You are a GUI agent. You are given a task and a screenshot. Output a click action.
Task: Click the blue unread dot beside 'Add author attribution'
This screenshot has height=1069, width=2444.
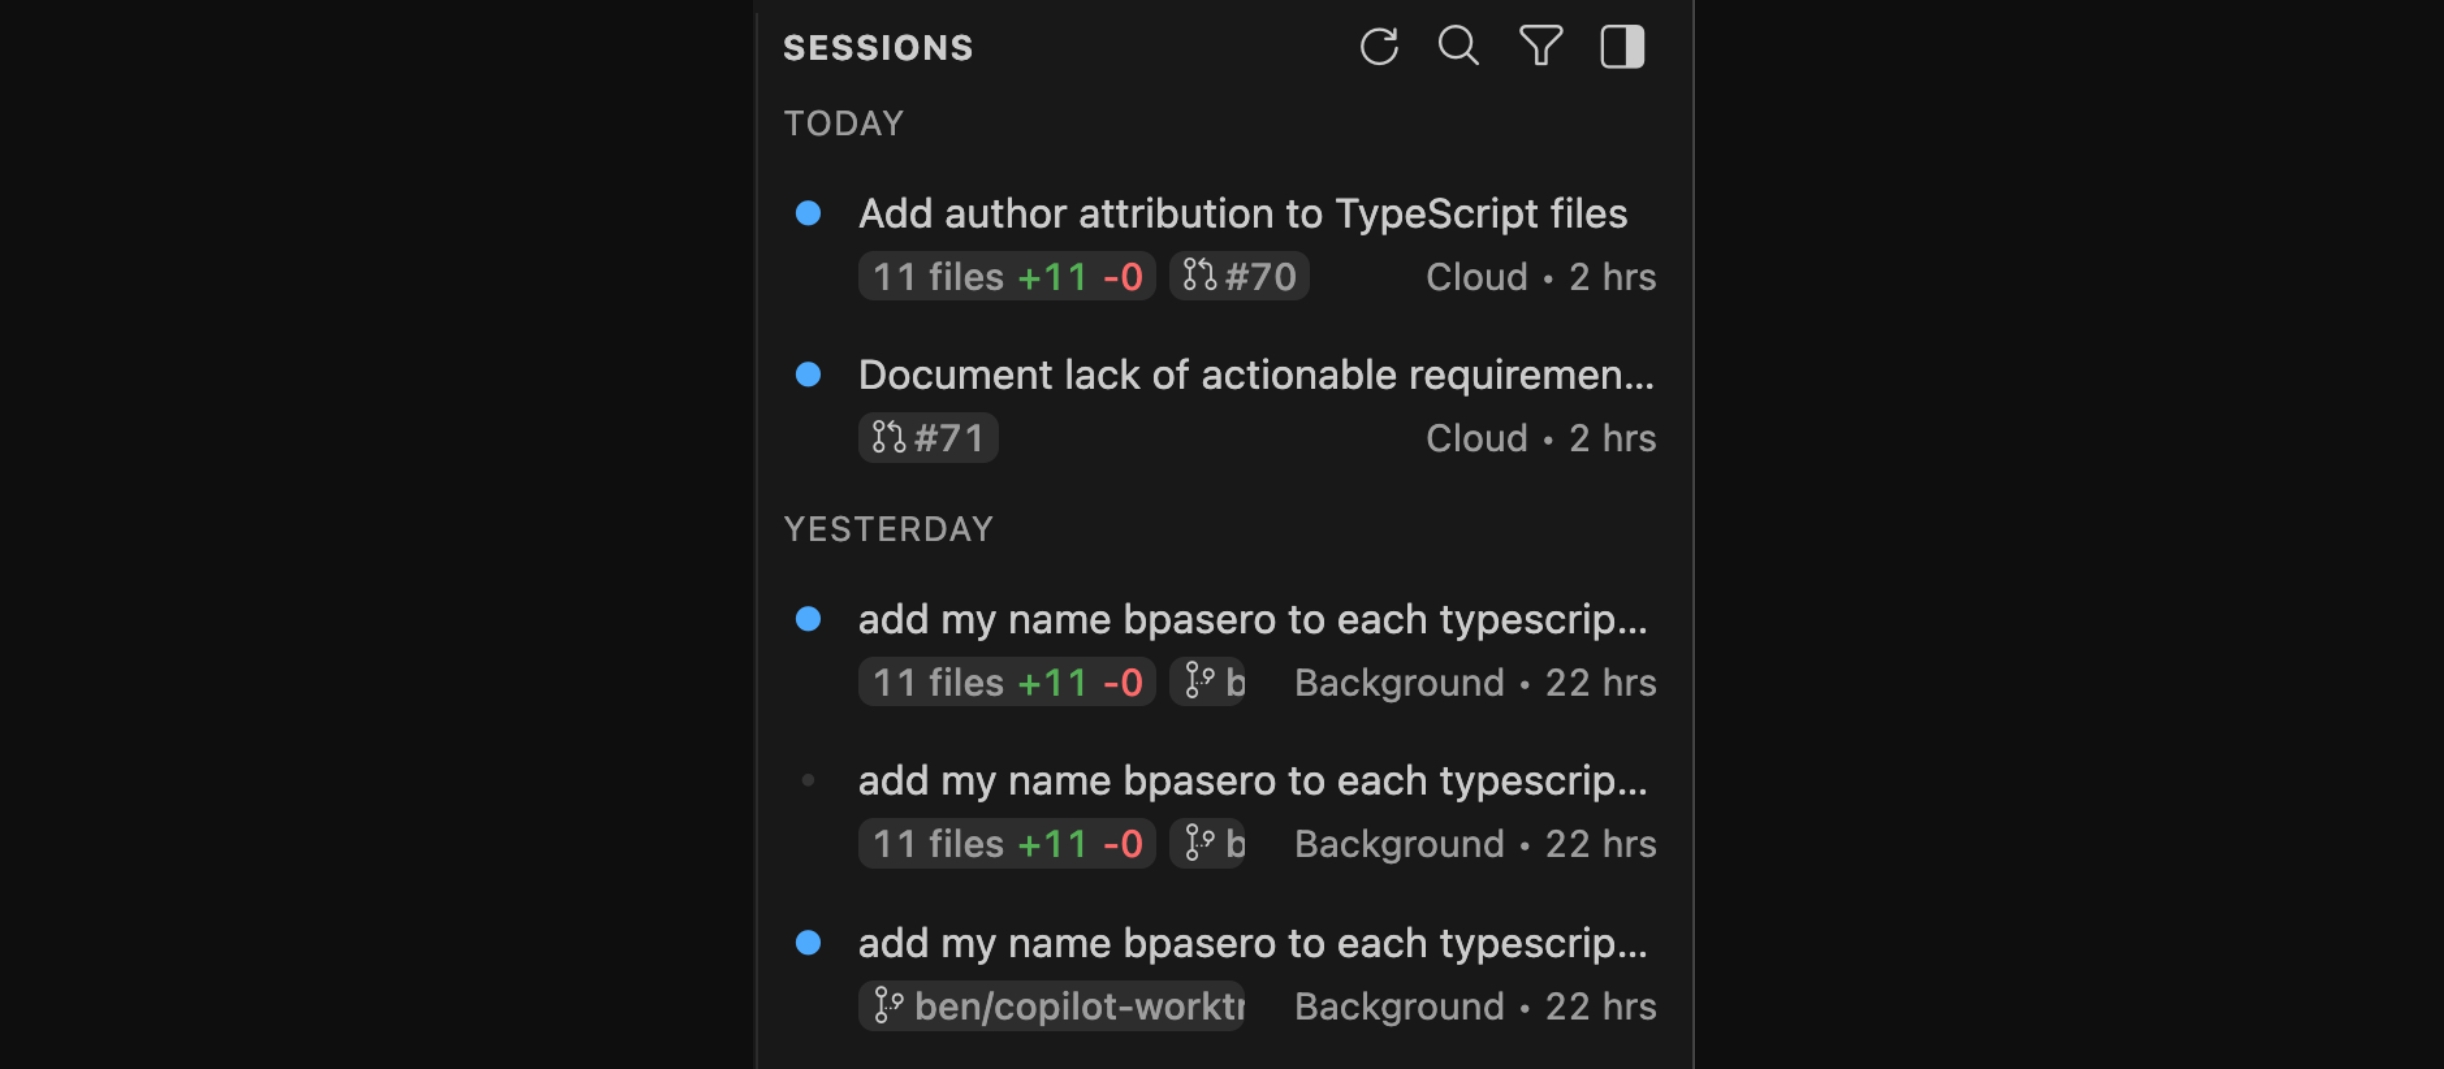(808, 213)
